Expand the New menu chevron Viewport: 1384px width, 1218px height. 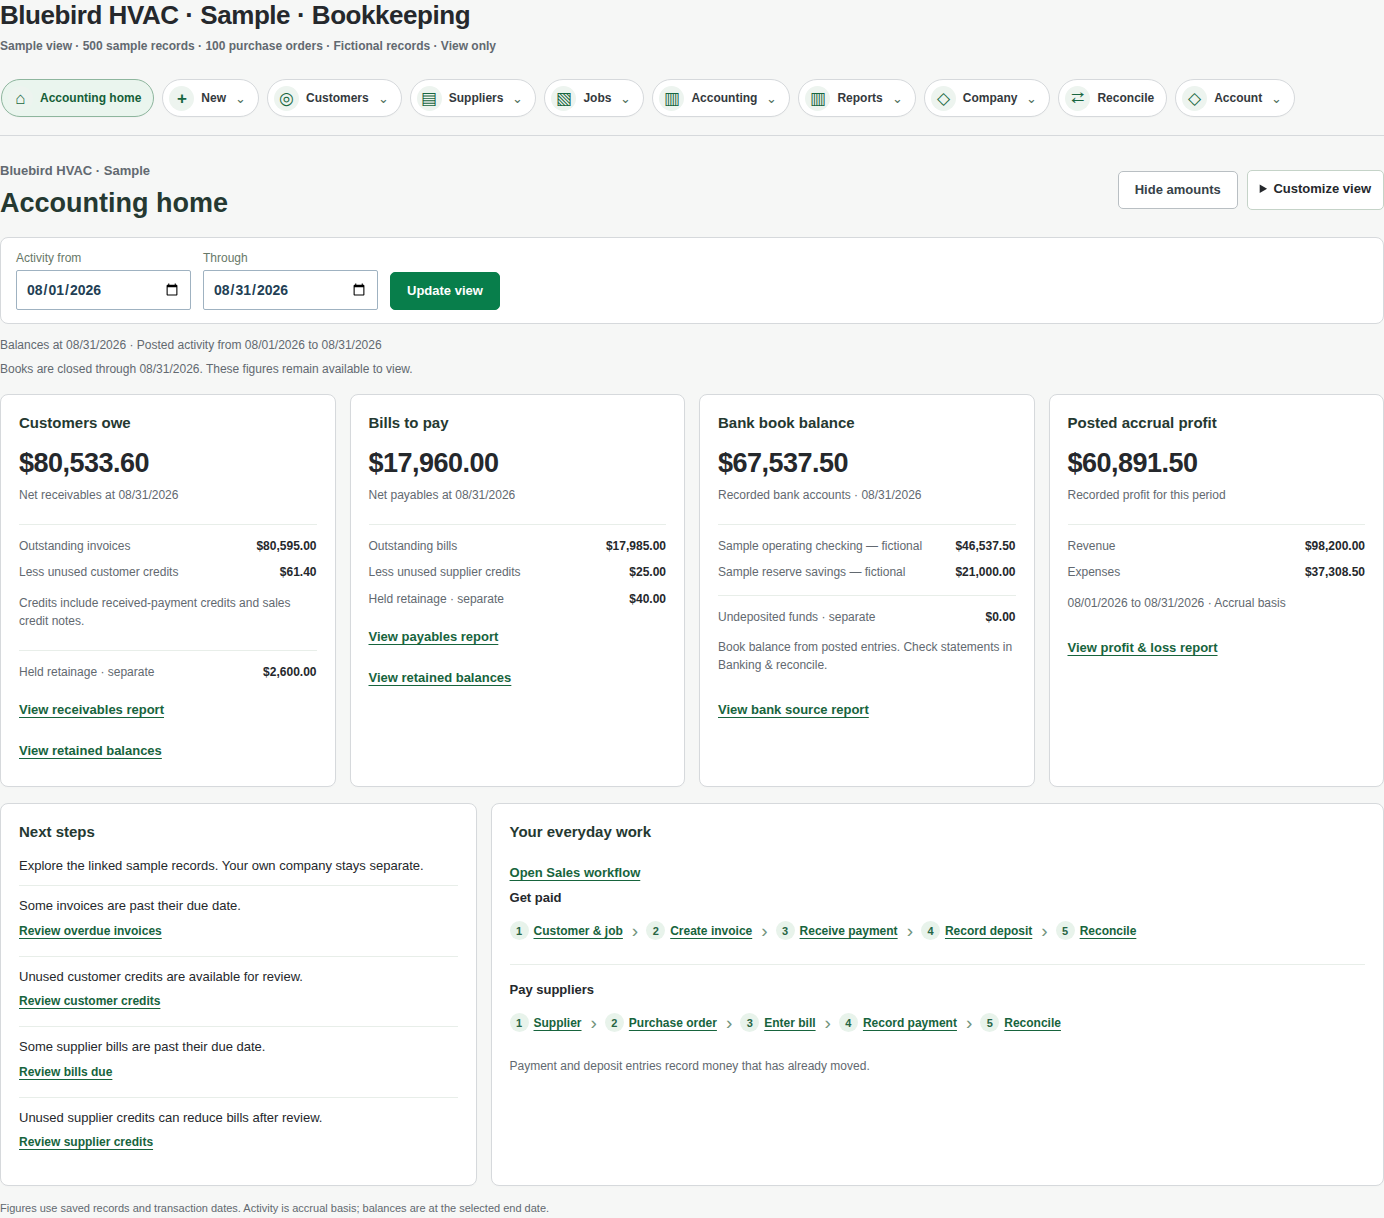pyautogui.click(x=240, y=100)
